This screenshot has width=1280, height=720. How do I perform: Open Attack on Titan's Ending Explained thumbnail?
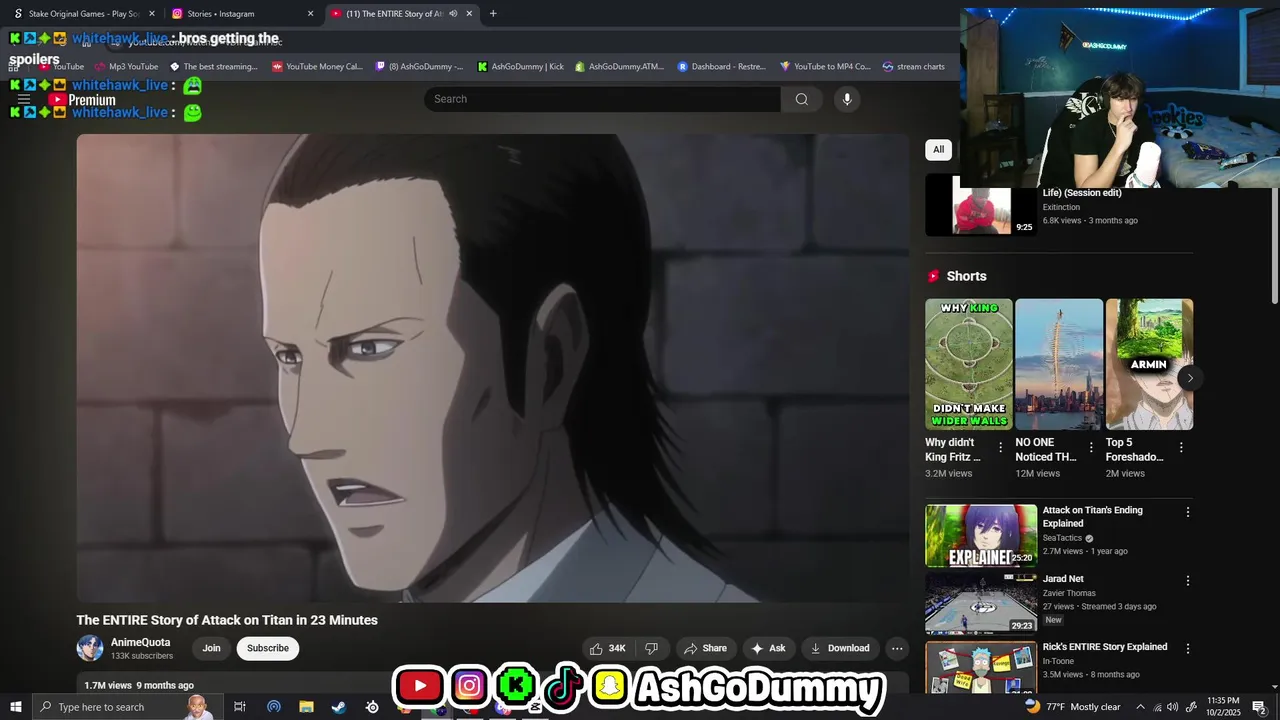(x=981, y=536)
